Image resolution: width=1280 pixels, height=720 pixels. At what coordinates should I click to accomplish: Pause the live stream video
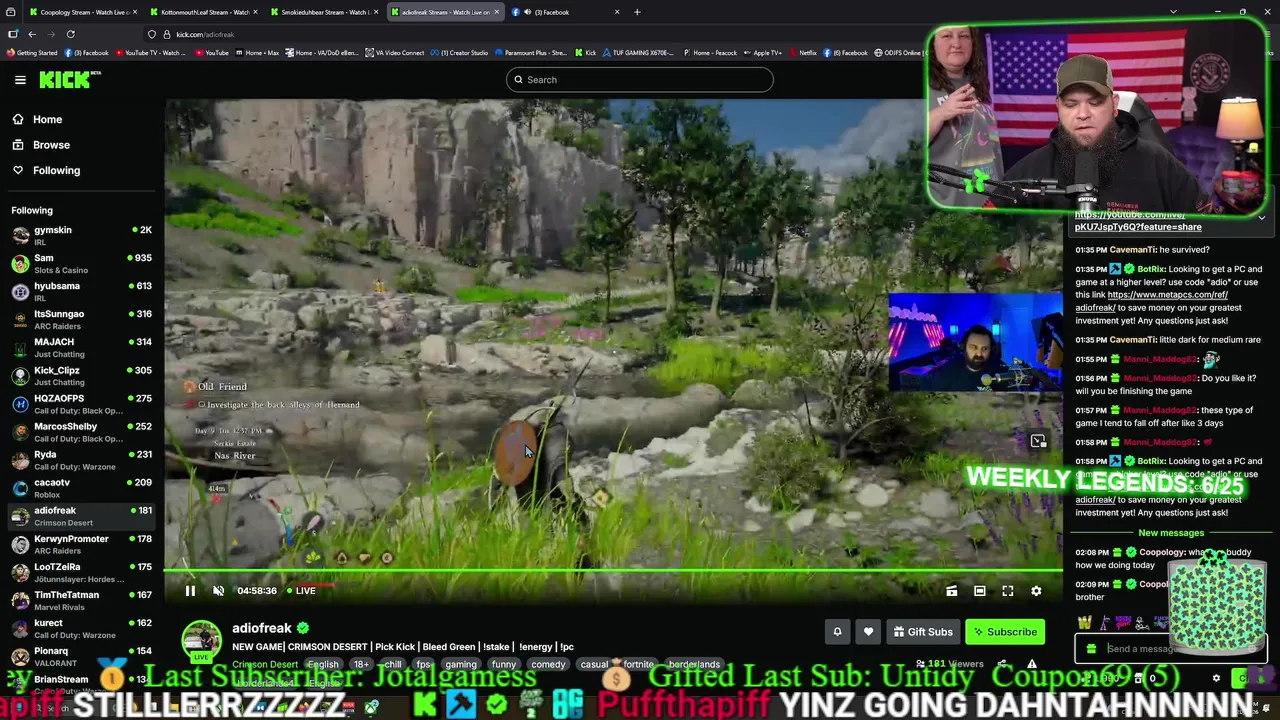click(x=190, y=591)
